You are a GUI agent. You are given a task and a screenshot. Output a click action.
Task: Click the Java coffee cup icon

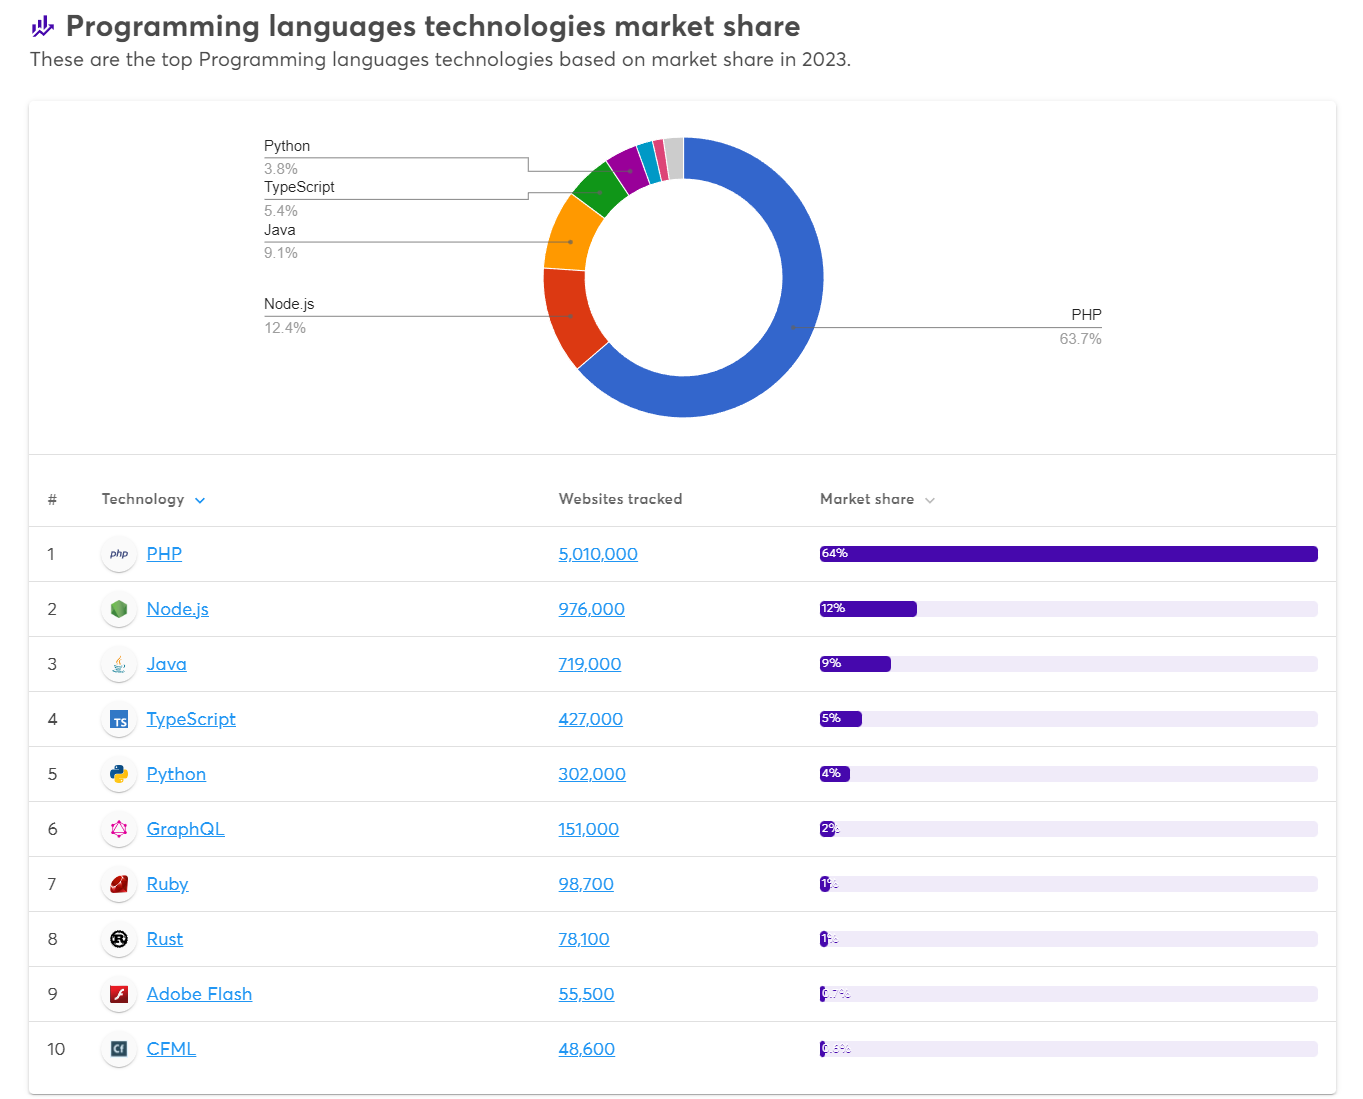(x=119, y=664)
